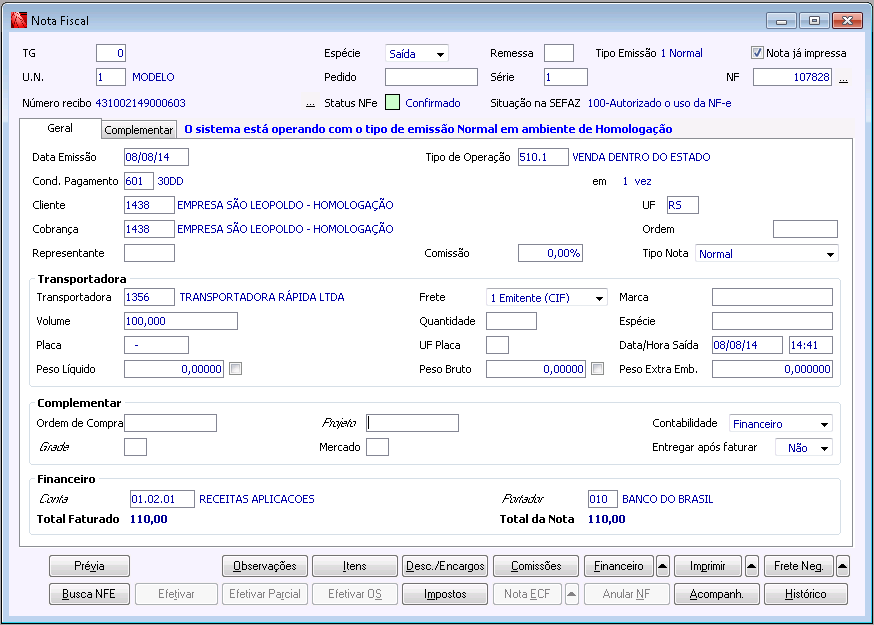Click the ellipsis button after Número recibo
Image resolution: width=874 pixels, height=625 pixels.
pos(310,103)
